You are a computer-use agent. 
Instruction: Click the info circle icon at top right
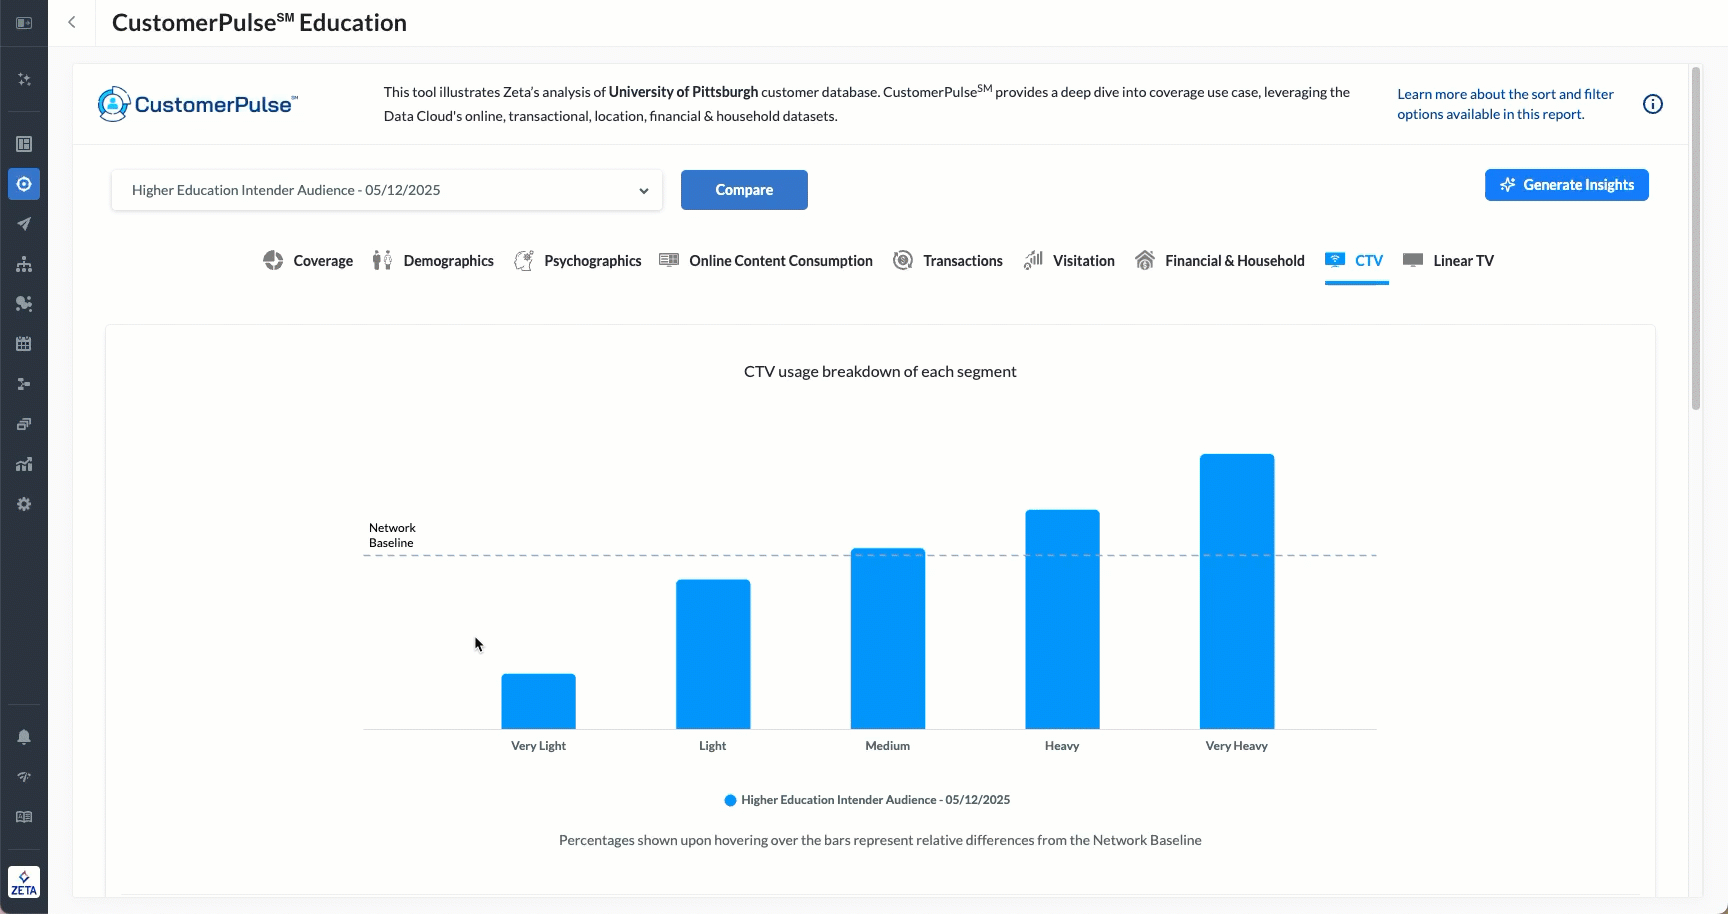1652,104
